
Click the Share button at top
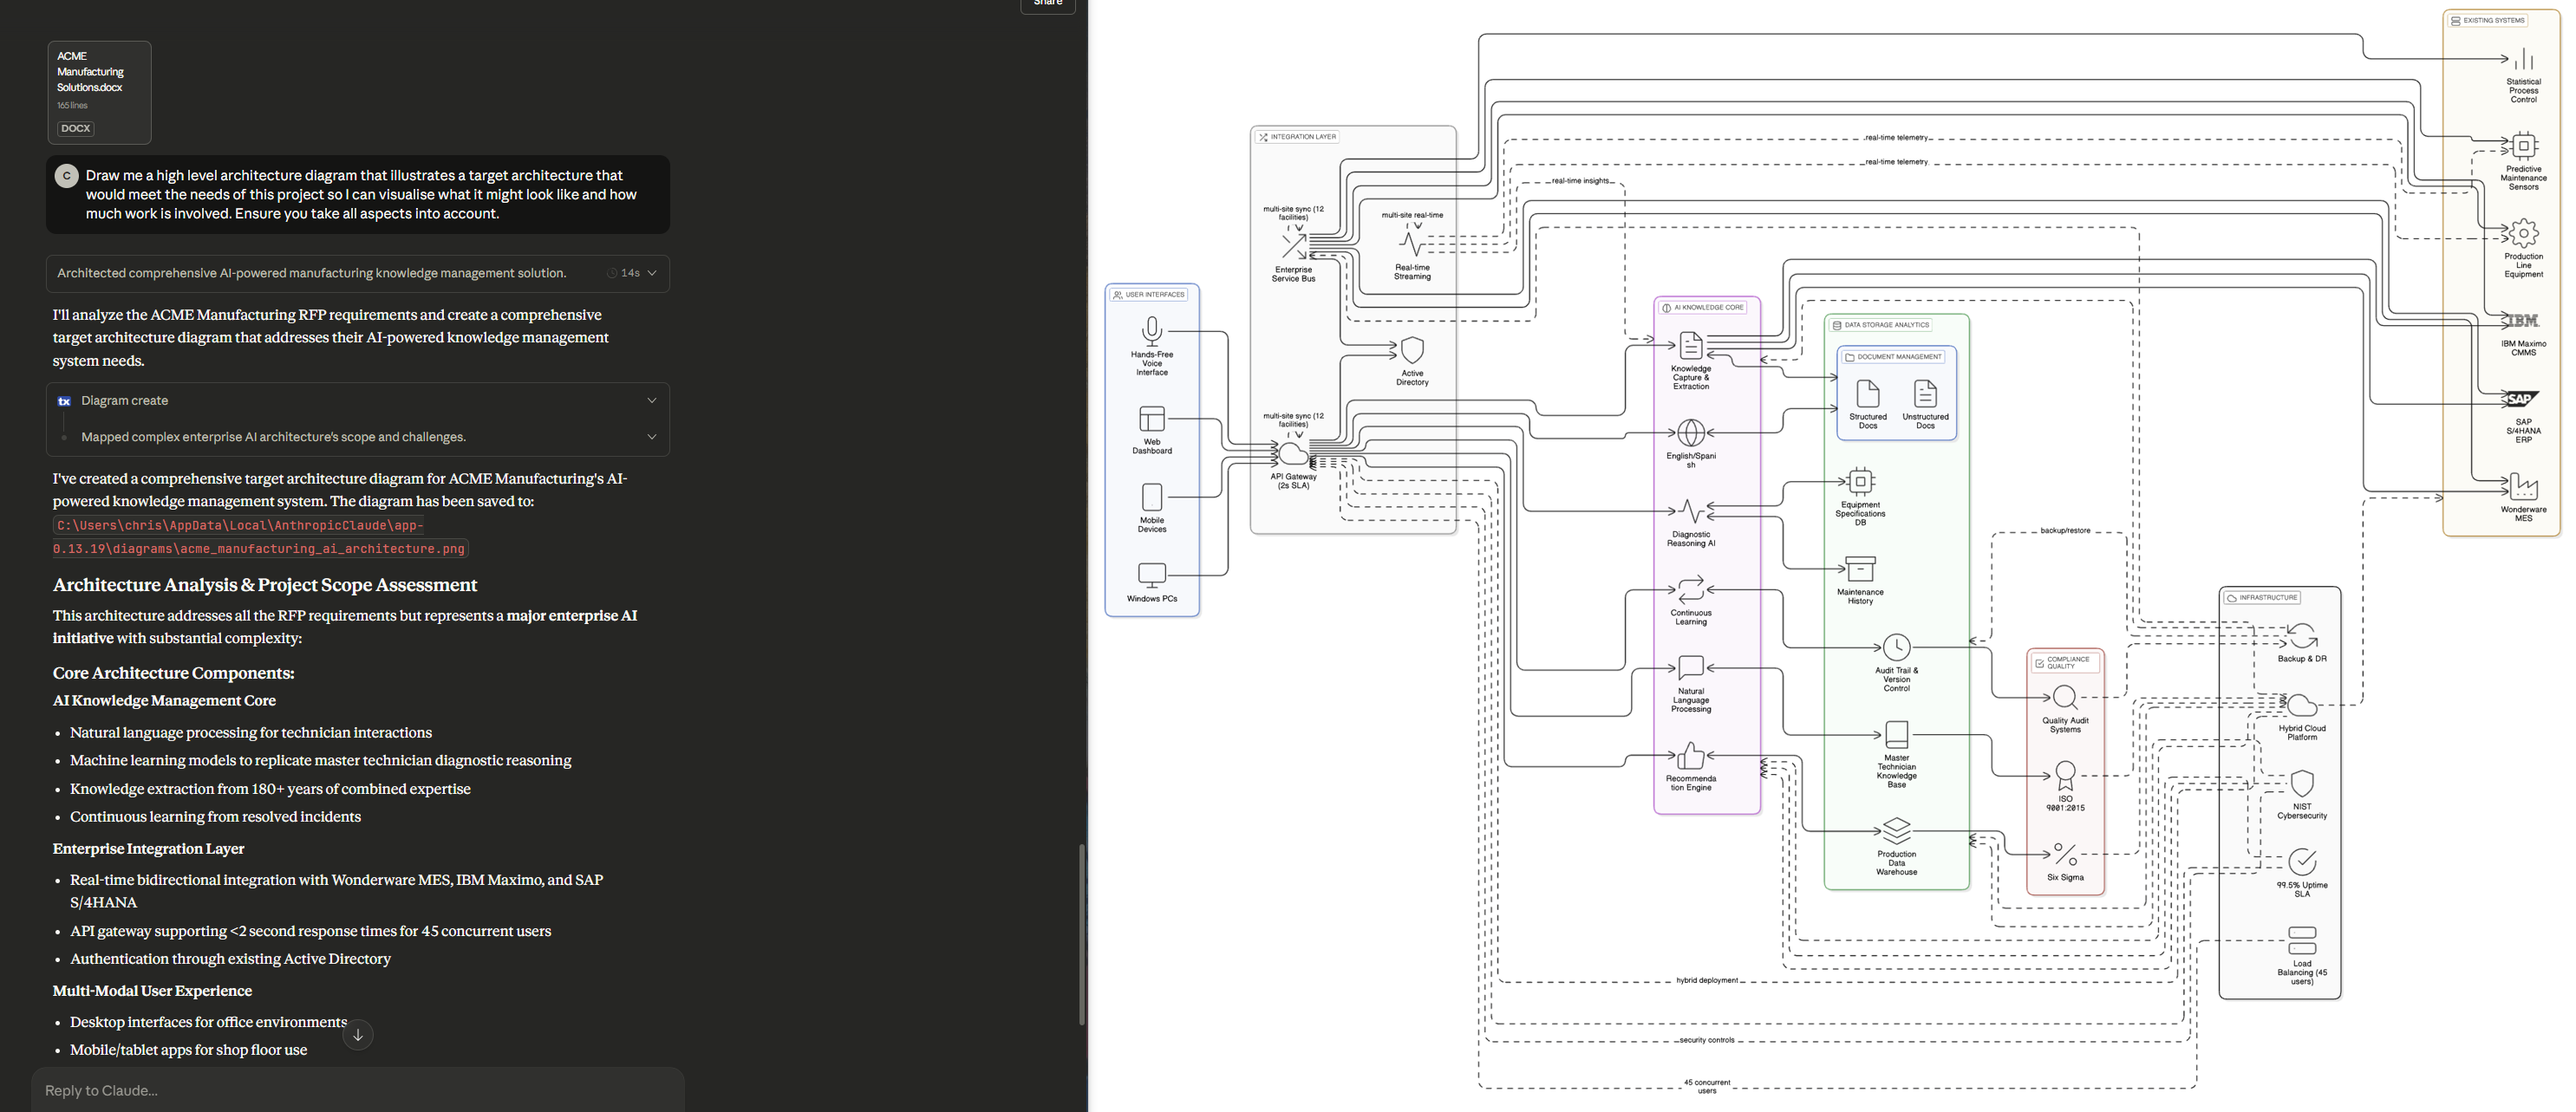1047,4
